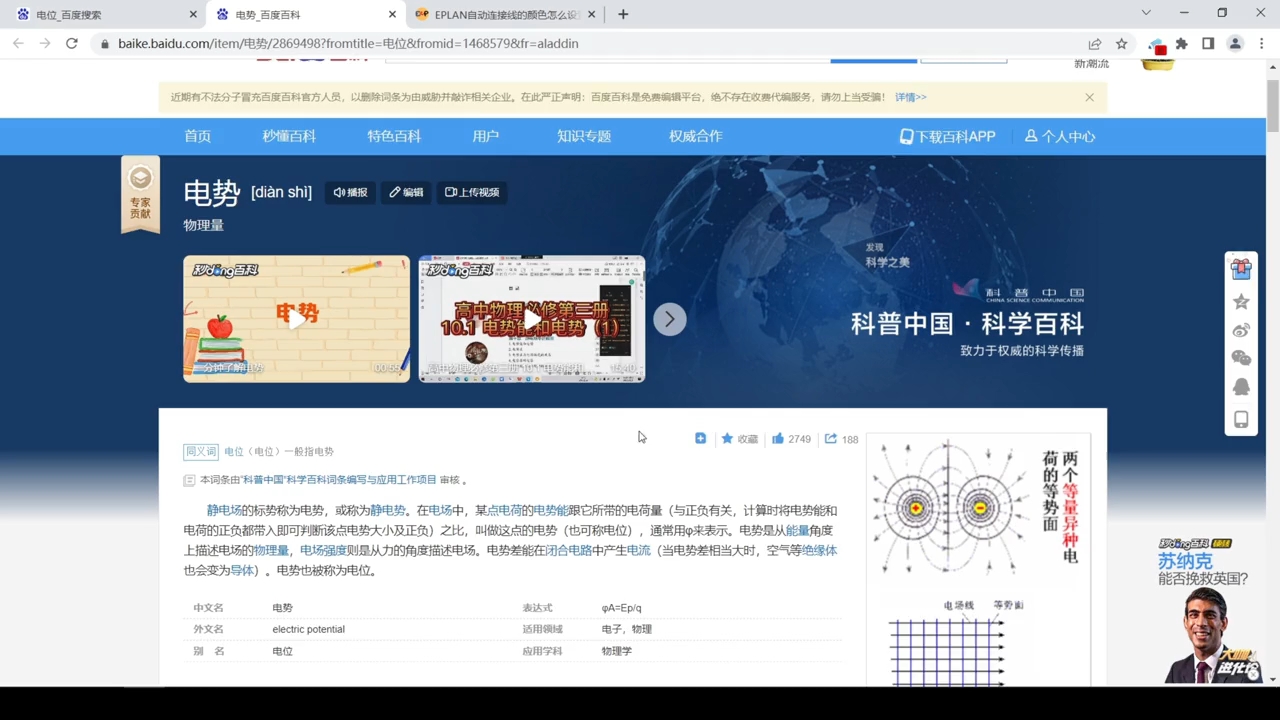
Task: Go back to previous page in Chrome
Action: point(18,44)
